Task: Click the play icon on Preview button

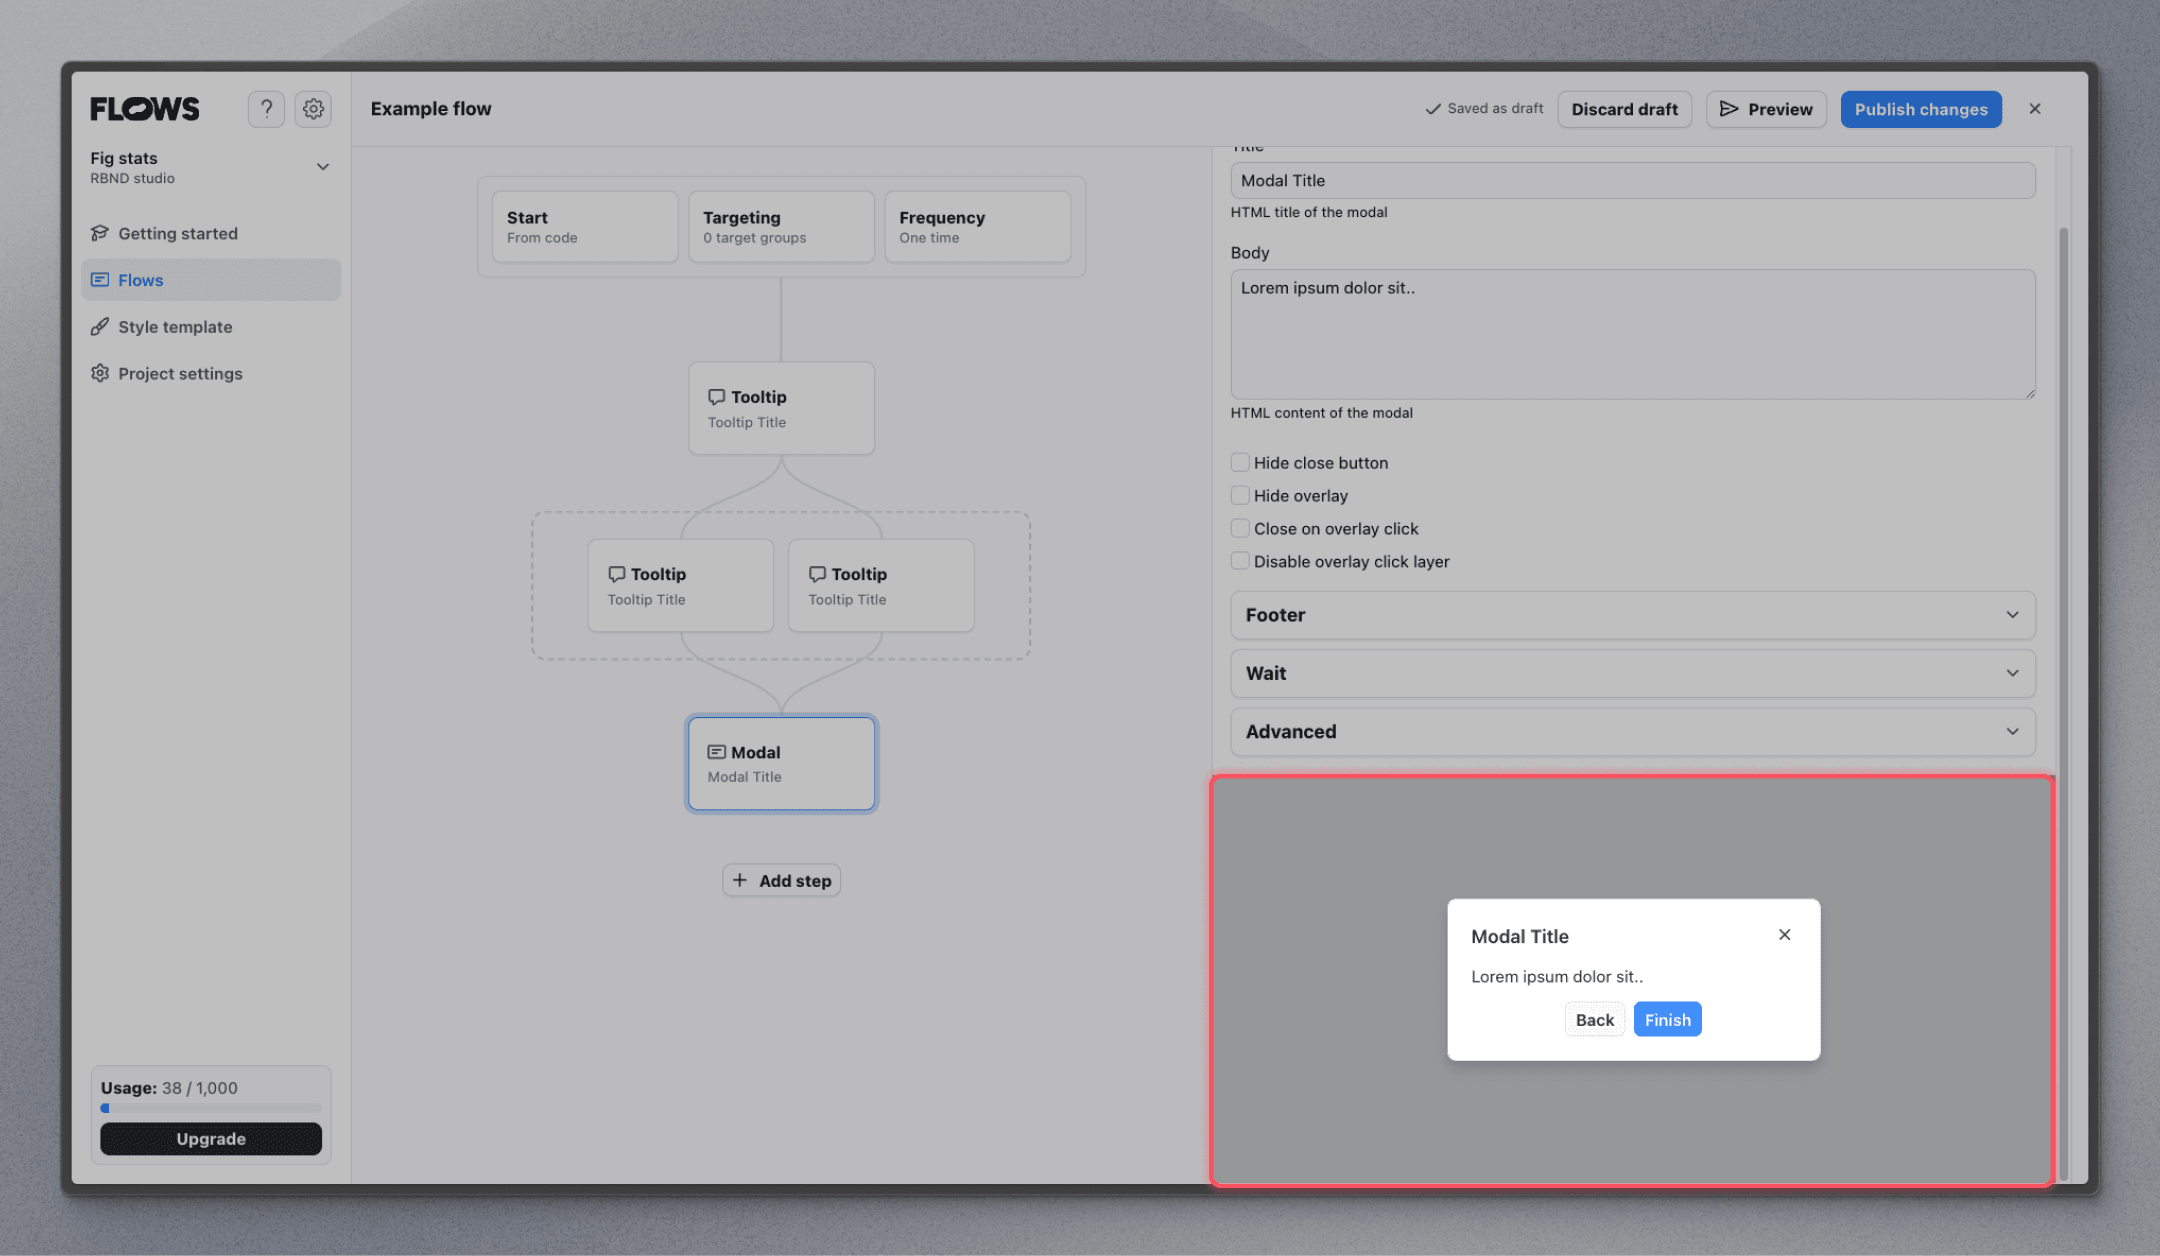Action: pyautogui.click(x=1729, y=109)
